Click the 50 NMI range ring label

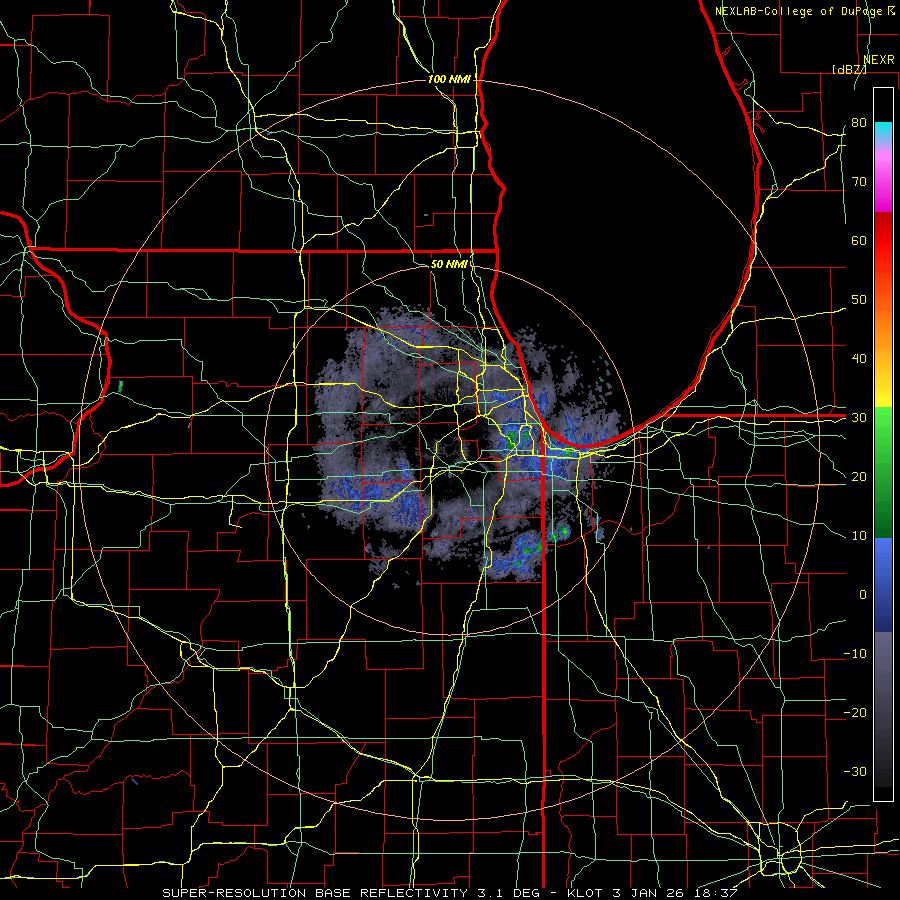449,264
